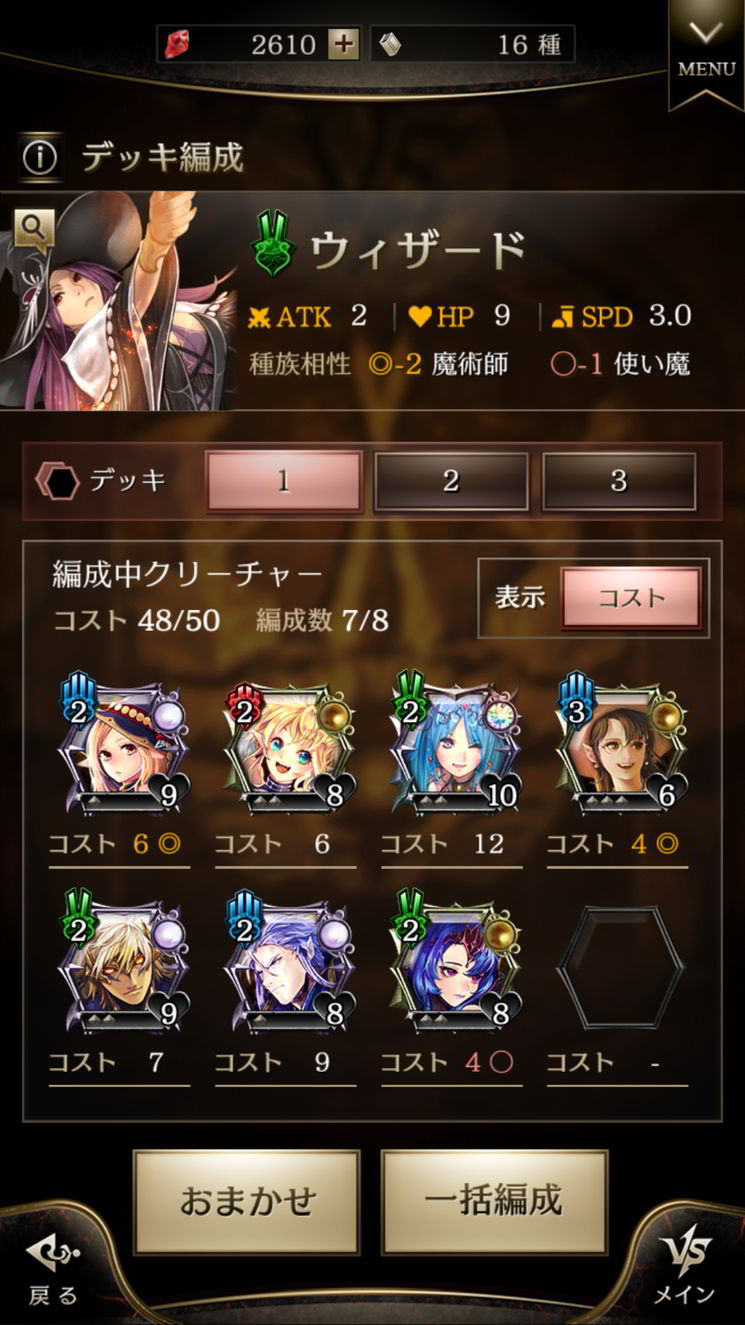745x1325 pixels.
Task: Switch to deck 2 tab
Action: pos(451,481)
